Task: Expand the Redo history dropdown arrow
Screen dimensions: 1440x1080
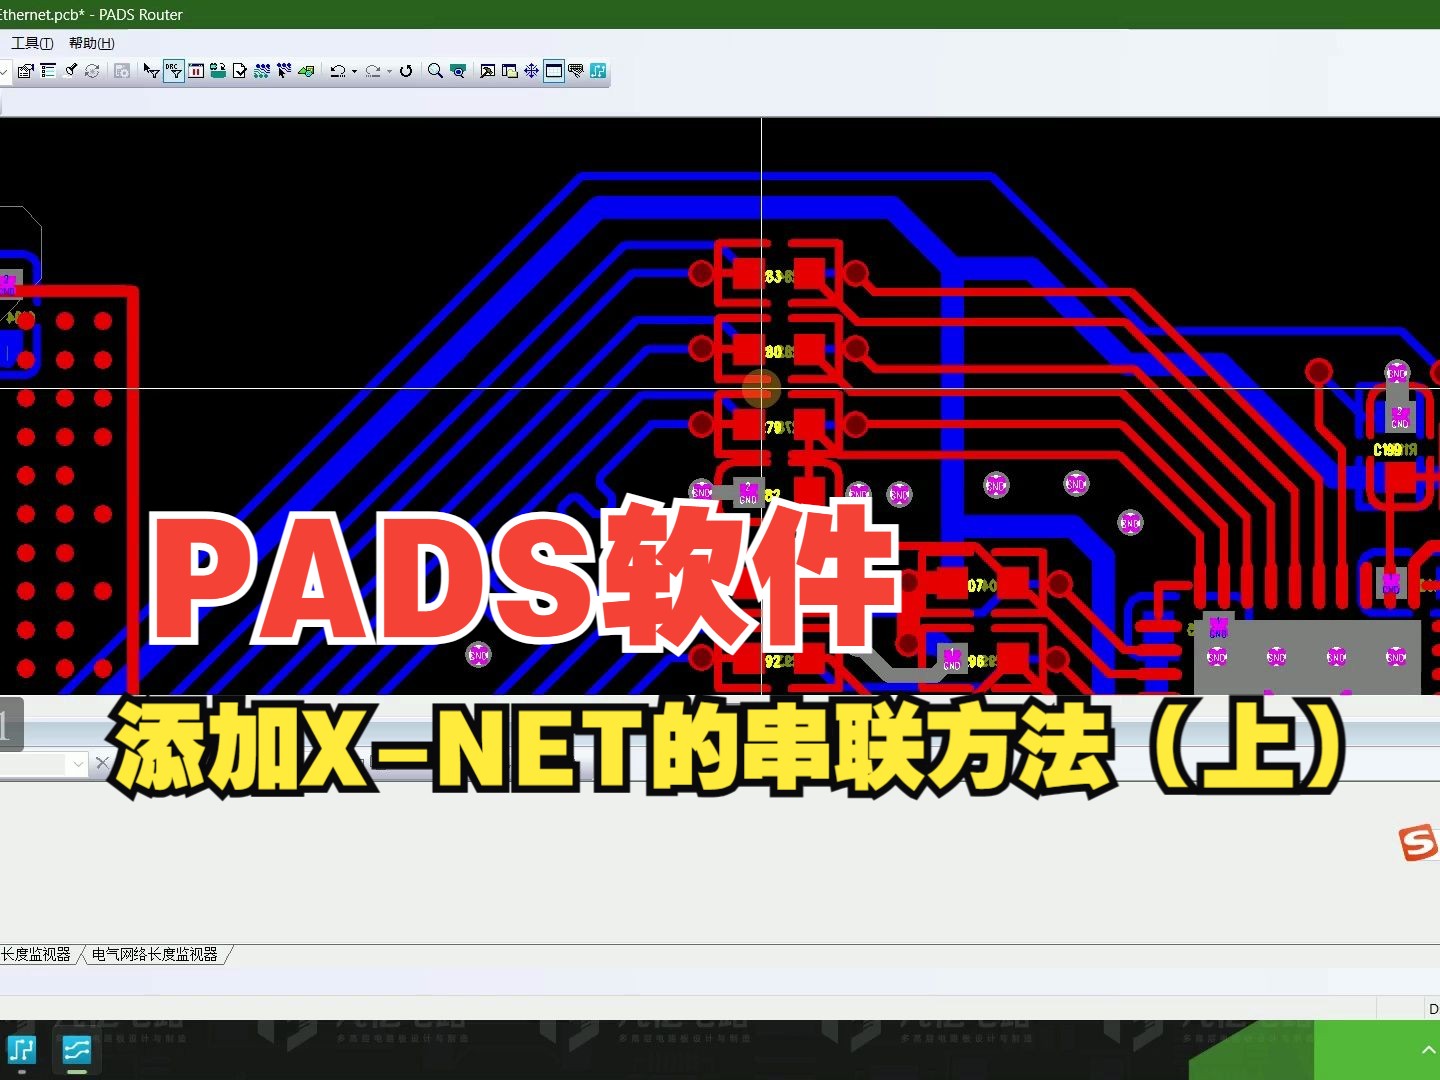Action: [389, 71]
